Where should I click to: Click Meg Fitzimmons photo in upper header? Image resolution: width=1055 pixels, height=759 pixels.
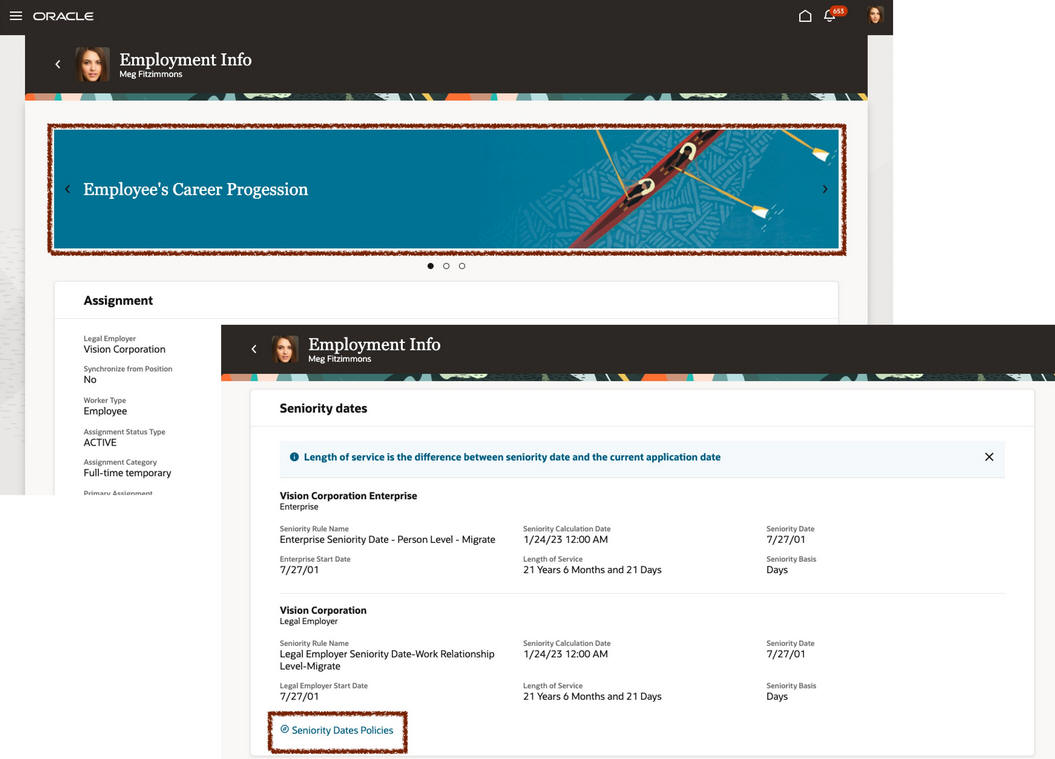[92, 65]
